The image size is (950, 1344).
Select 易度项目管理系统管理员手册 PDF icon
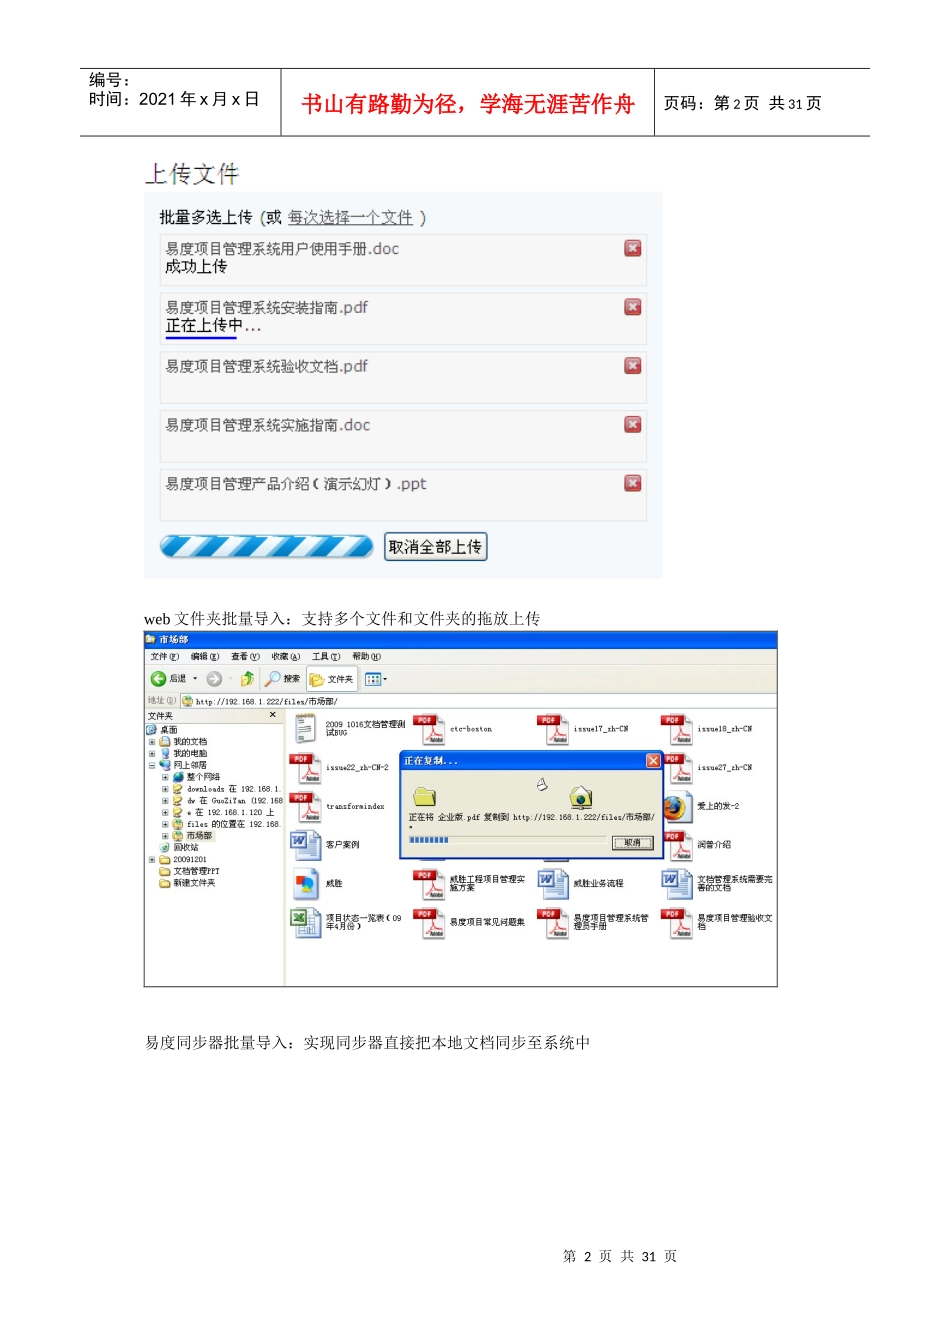coord(552,923)
